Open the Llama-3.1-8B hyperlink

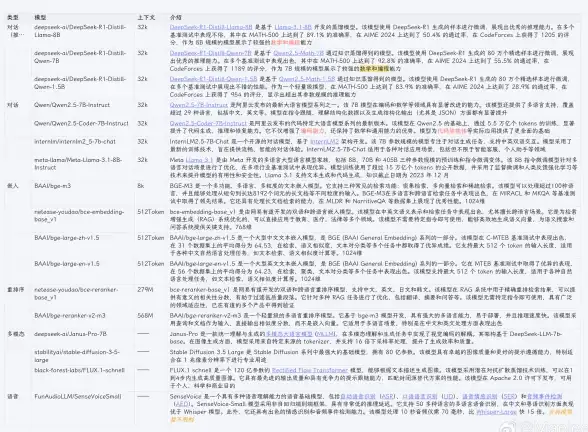[x=293, y=27]
